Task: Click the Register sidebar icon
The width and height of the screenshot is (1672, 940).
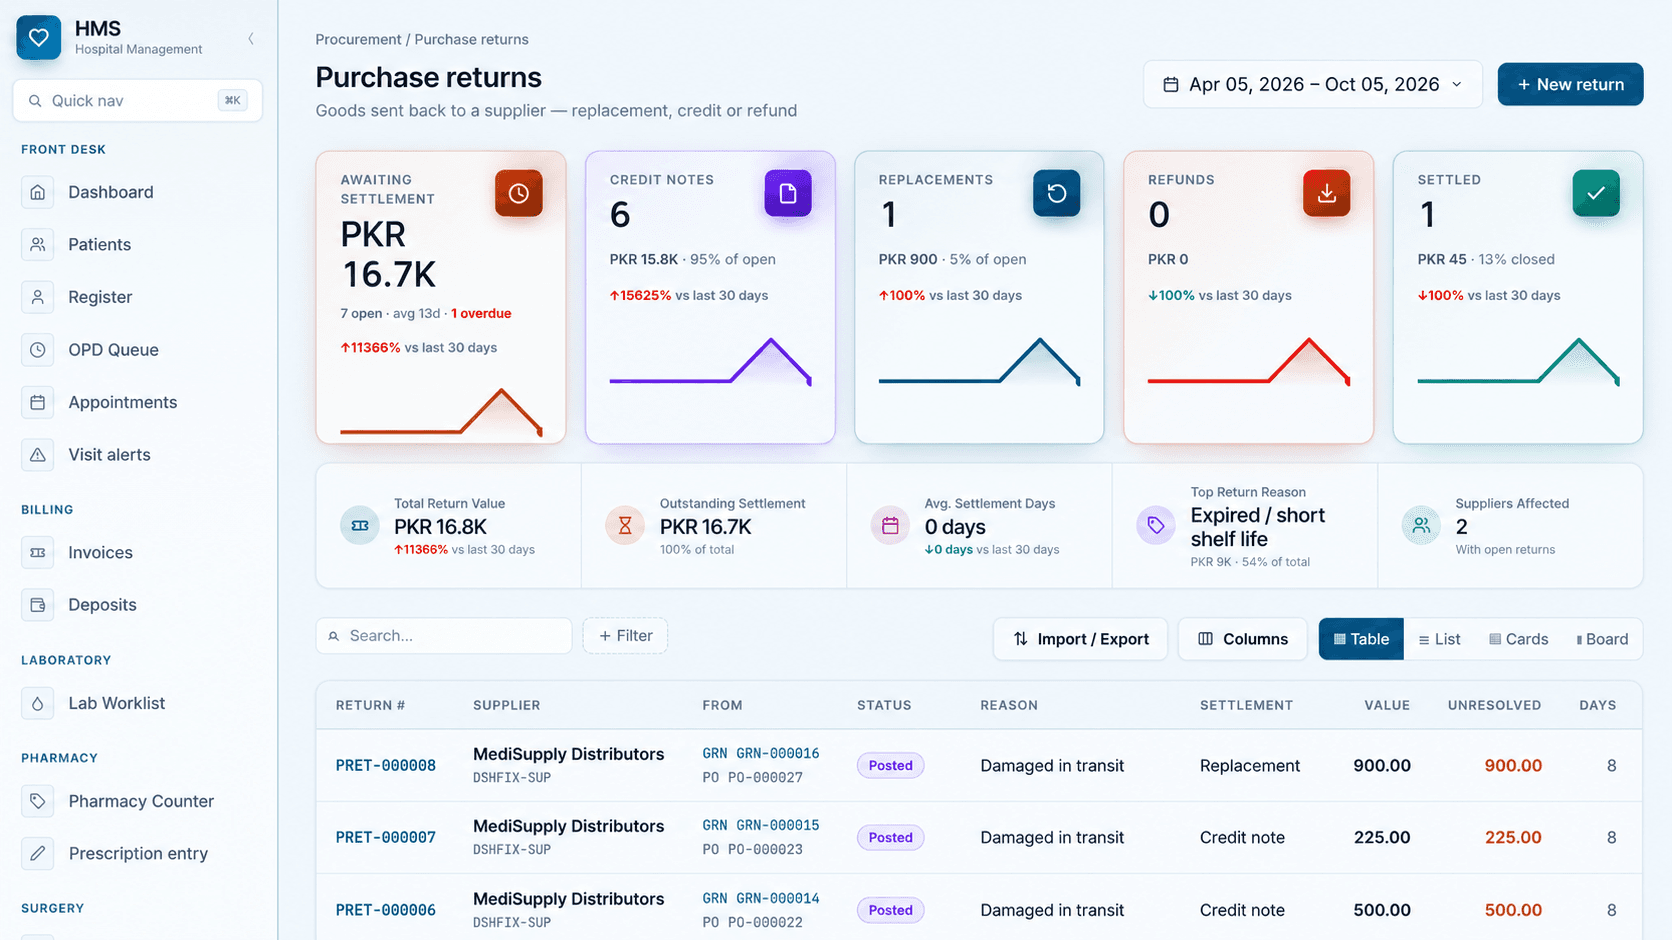Action: [38, 297]
